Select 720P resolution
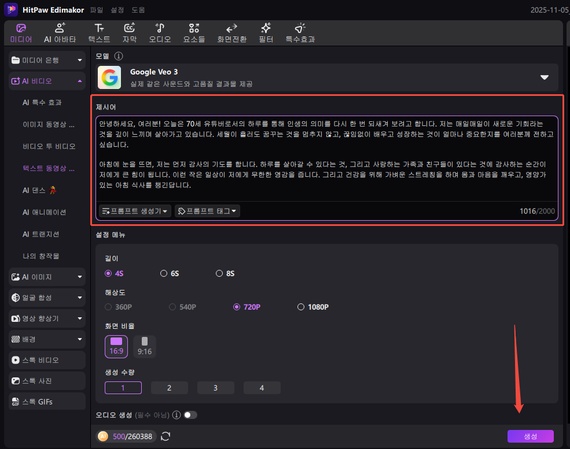Image resolution: width=570 pixels, height=449 pixels. pyautogui.click(x=247, y=307)
